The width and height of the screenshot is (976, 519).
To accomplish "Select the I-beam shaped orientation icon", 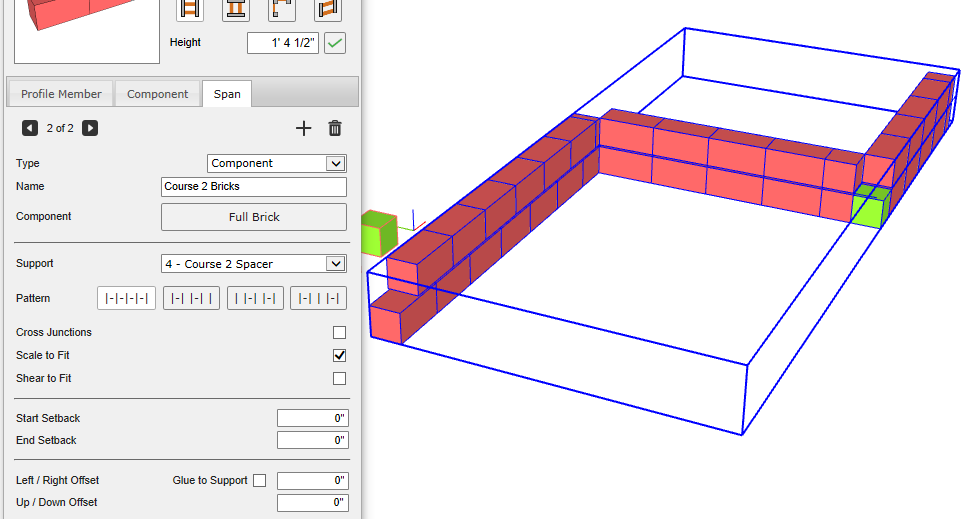I will click(236, 9).
